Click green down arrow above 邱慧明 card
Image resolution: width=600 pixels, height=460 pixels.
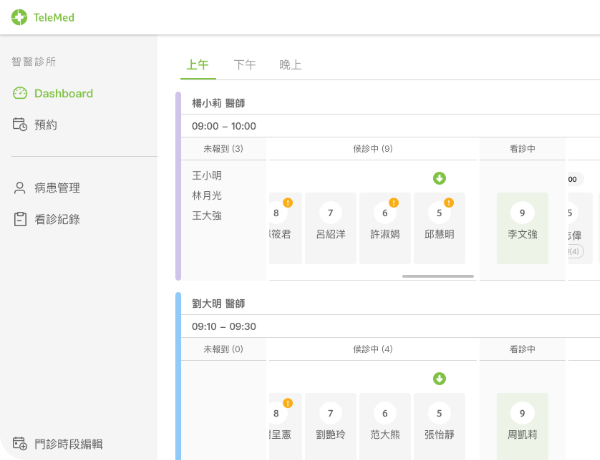tap(439, 178)
